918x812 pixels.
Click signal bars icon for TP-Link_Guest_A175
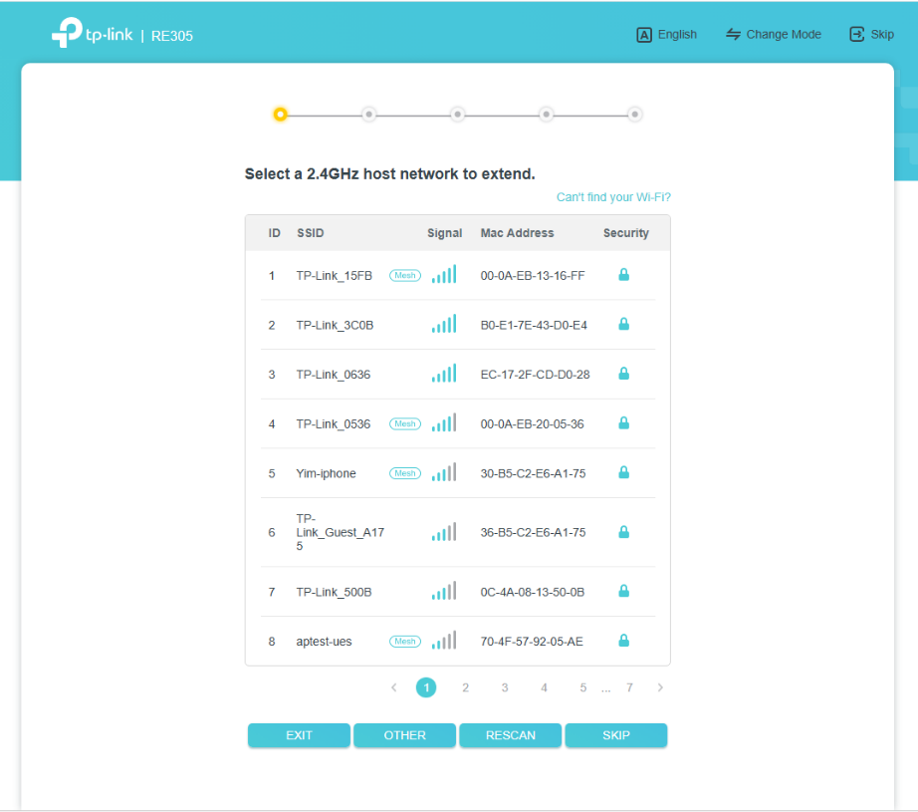click(x=444, y=532)
